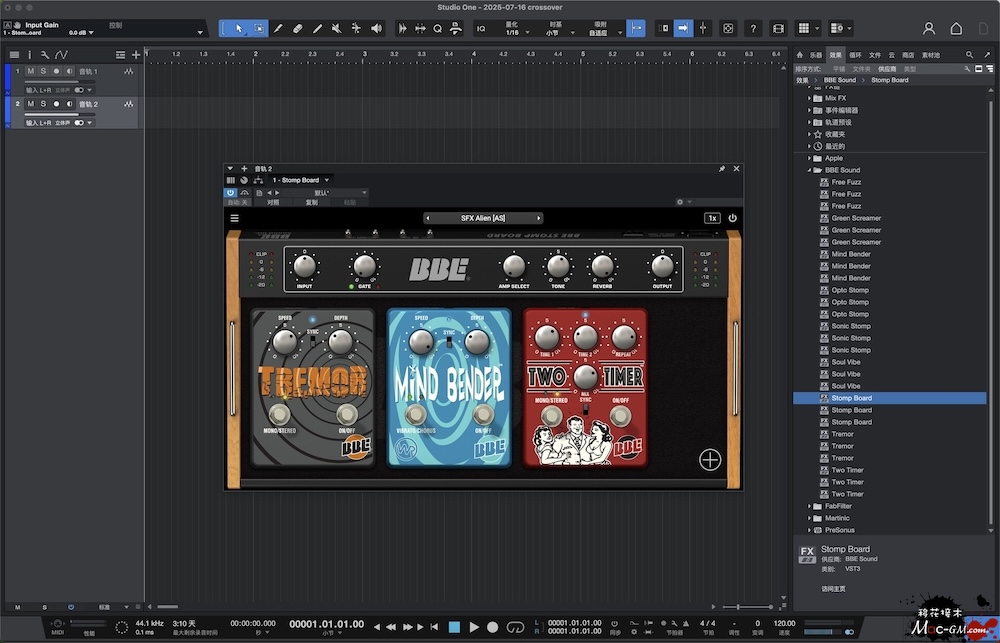Select Two Timer in the effects list

(847, 470)
